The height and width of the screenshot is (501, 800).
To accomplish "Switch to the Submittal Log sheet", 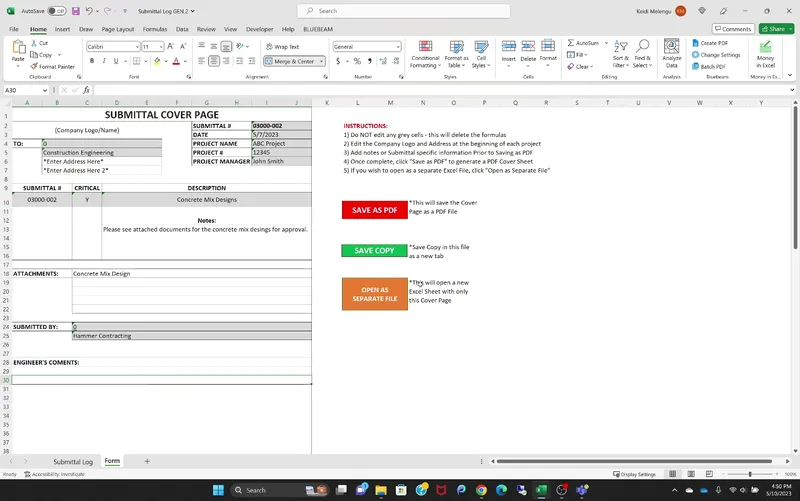I will [73, 461].
